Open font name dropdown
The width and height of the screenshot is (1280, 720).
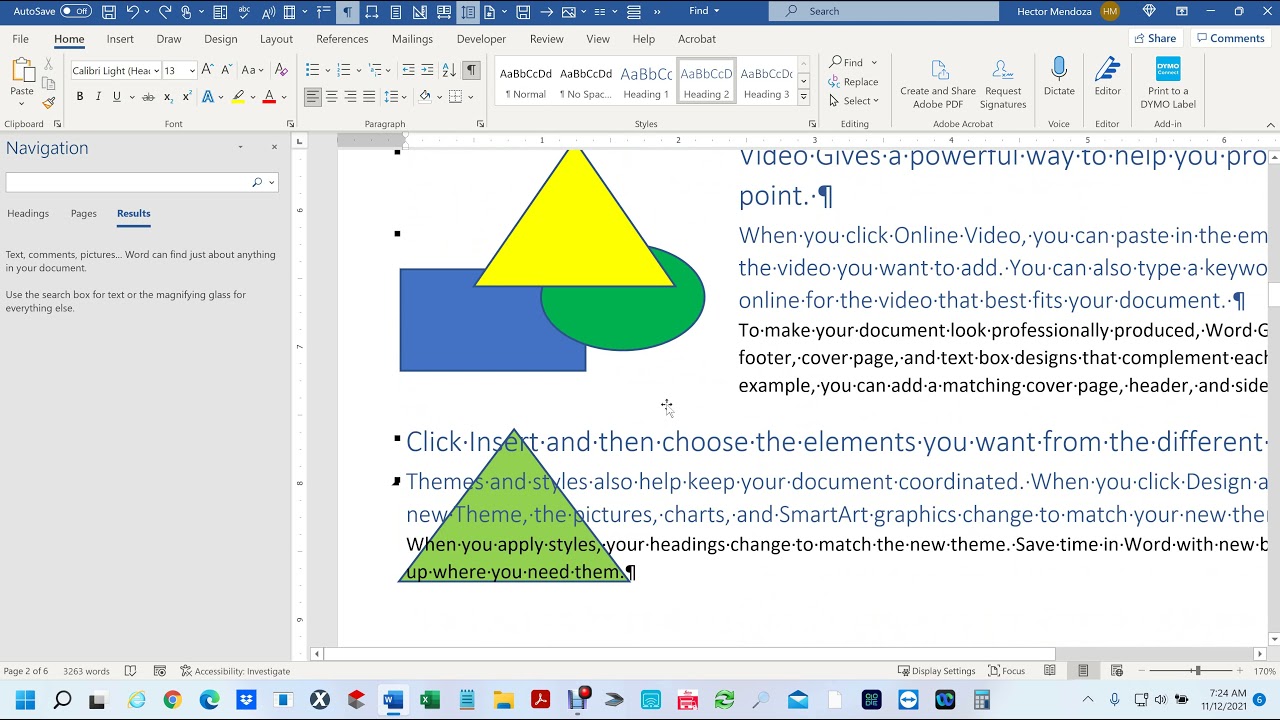[156, 71]
